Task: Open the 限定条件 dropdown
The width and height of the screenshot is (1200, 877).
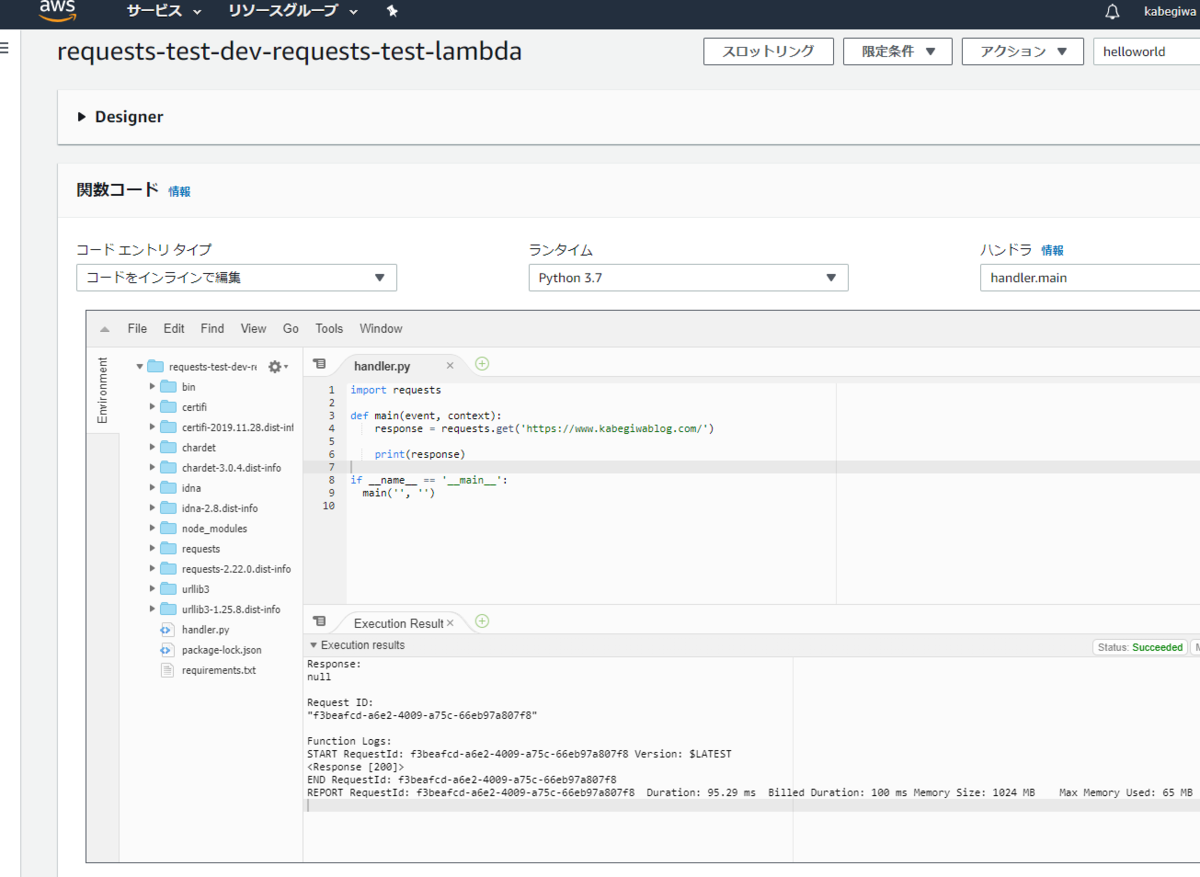Action: [x=898, y=52]
